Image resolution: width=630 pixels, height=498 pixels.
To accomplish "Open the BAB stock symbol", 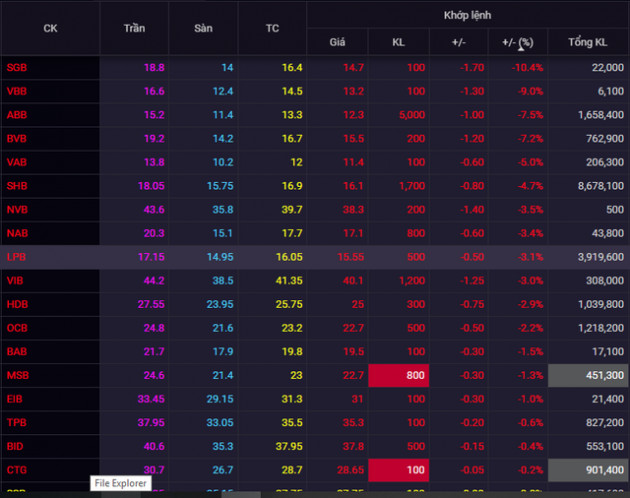I will [17, 352].
